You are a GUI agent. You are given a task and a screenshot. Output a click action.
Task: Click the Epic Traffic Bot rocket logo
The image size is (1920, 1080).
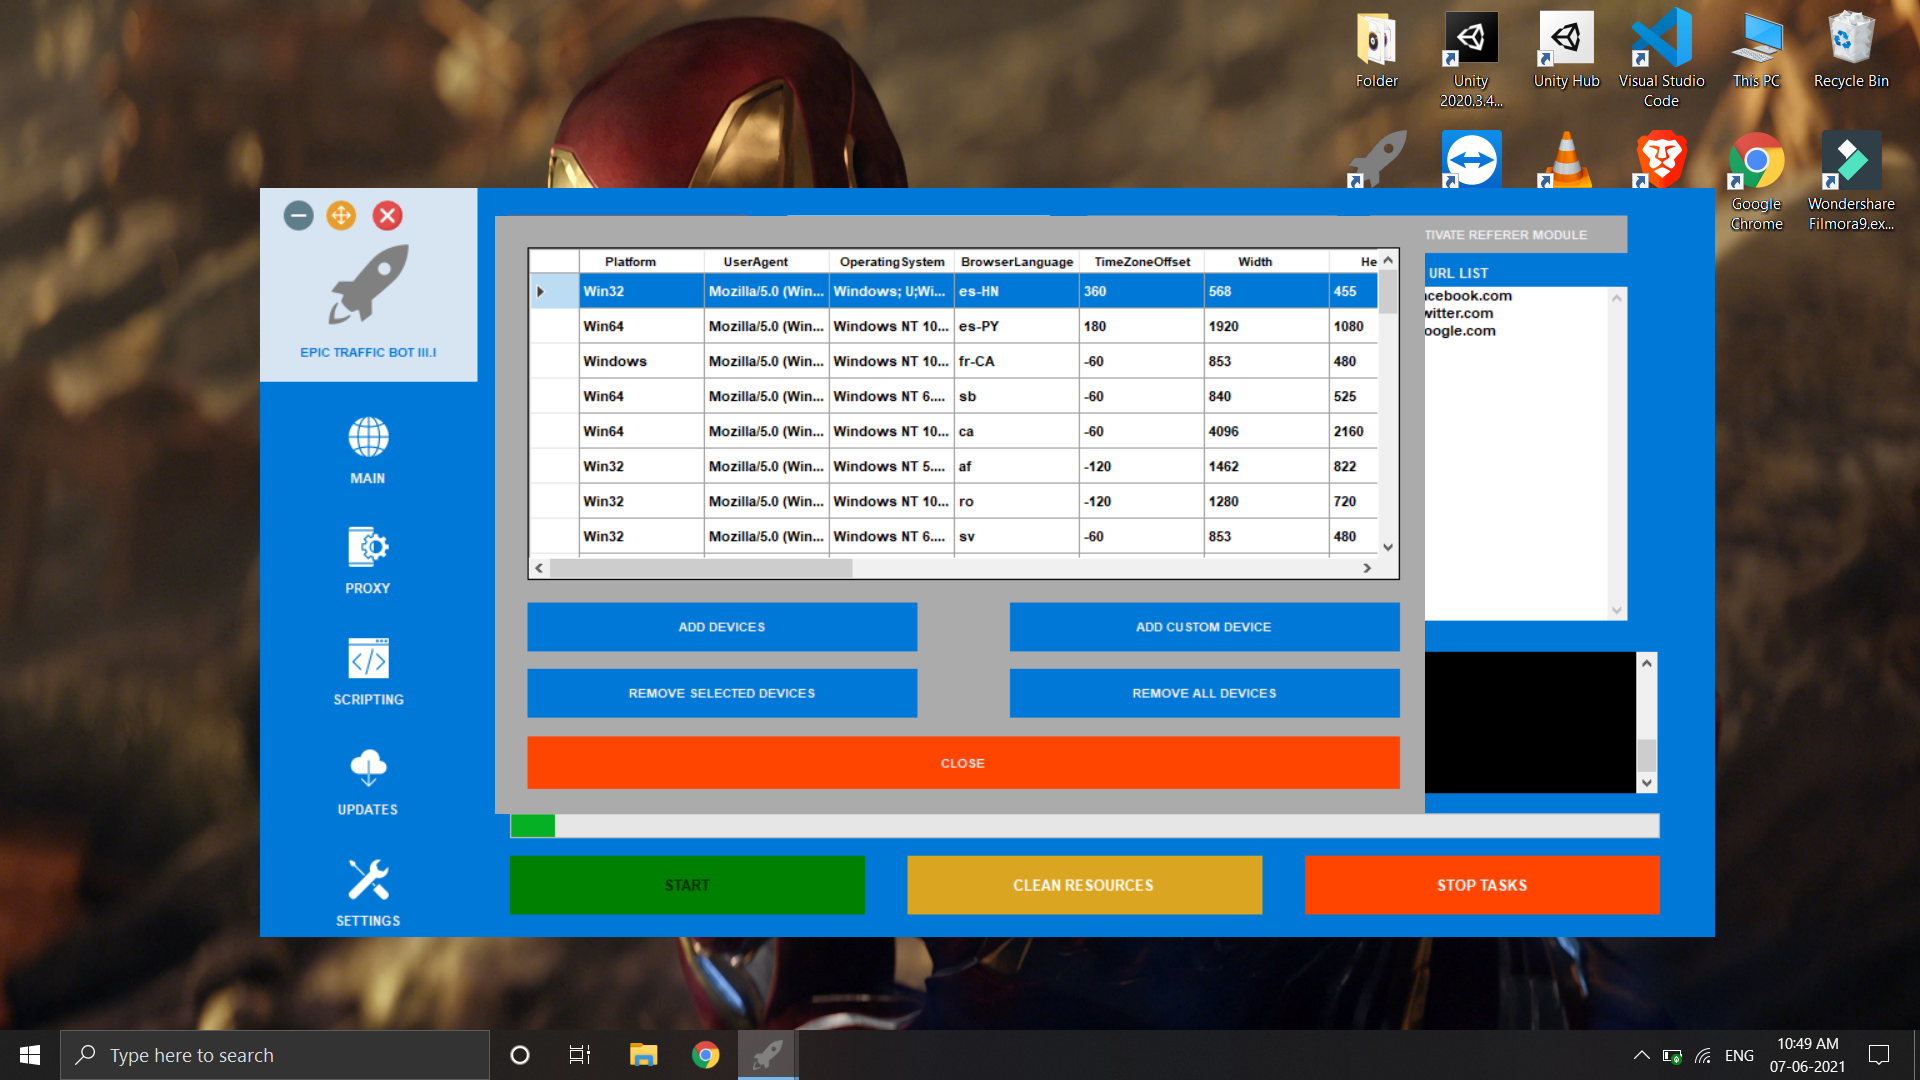pos(368,286)
